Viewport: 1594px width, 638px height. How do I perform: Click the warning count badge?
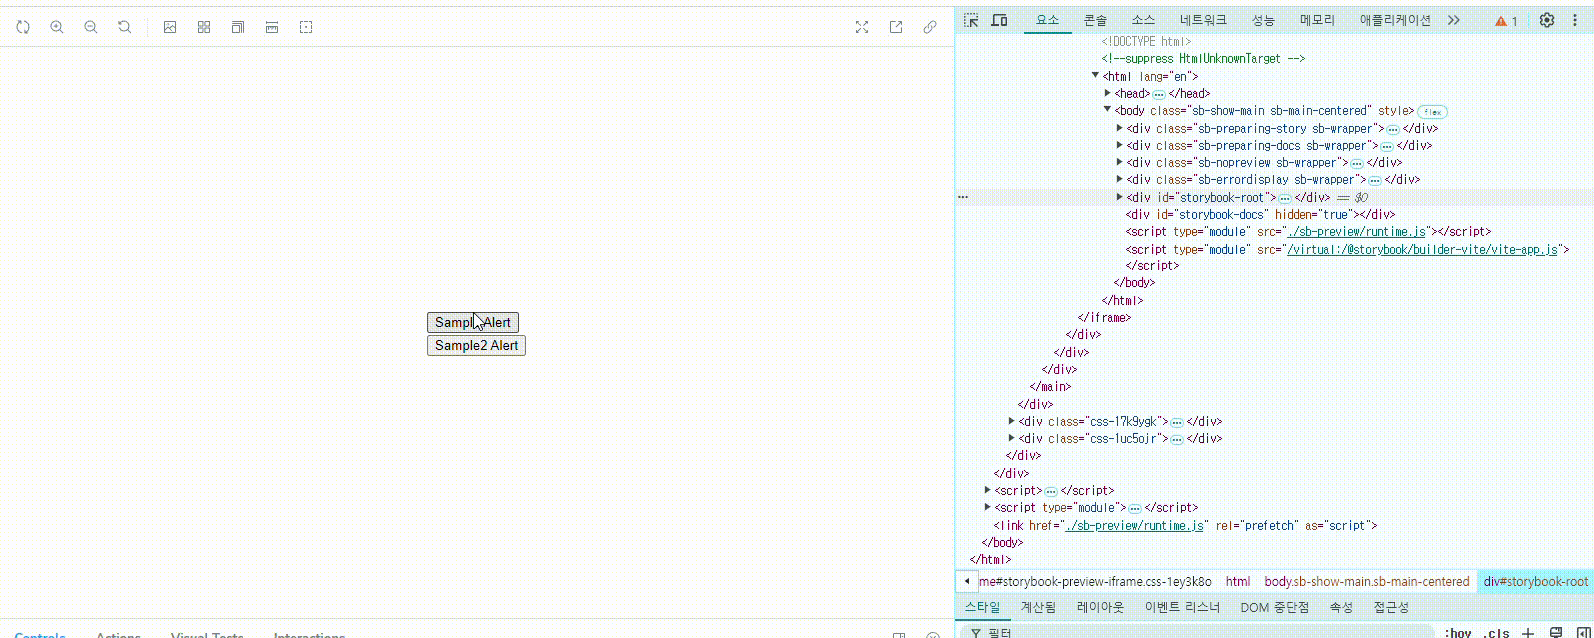pyautogui.click(x=1506, y=21)
